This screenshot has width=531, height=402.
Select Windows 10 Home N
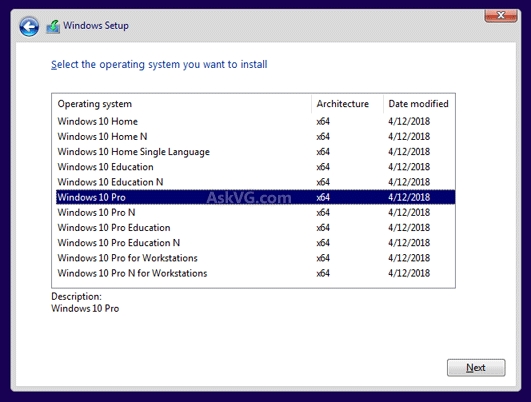255,136
